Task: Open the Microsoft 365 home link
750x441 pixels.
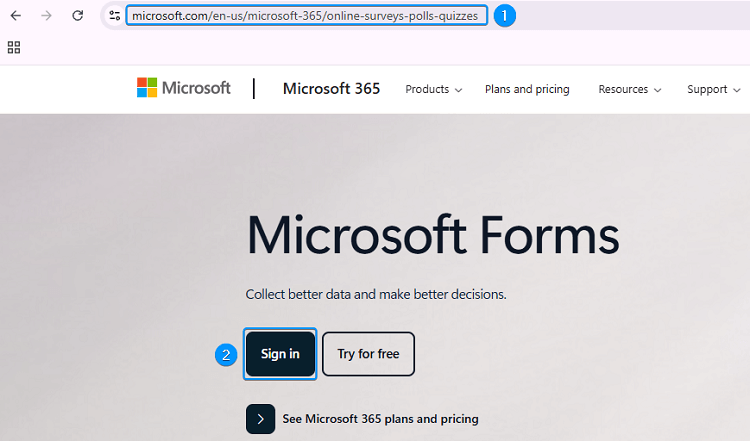Action: tap(331, 88)
